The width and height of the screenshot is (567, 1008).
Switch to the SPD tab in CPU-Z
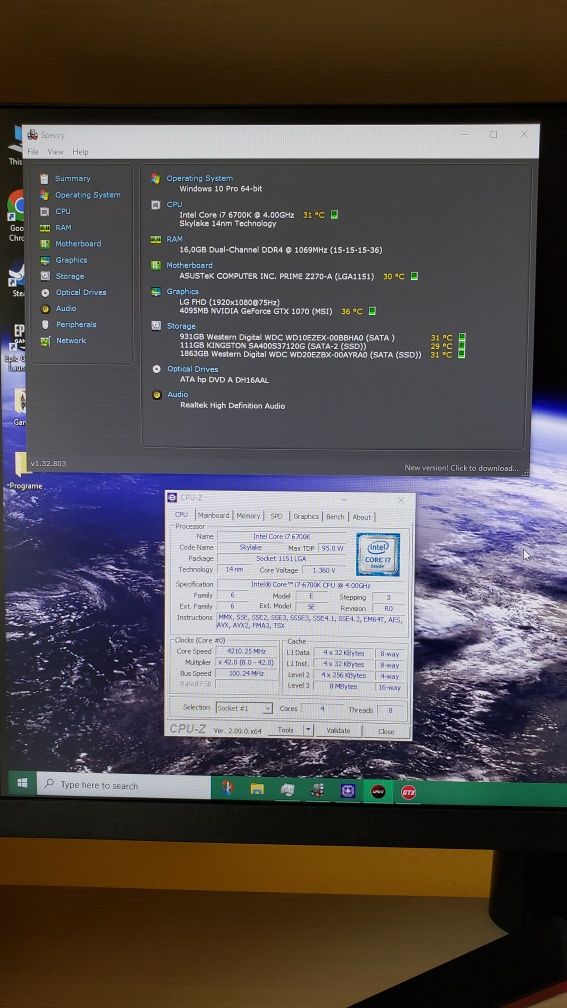276,516
